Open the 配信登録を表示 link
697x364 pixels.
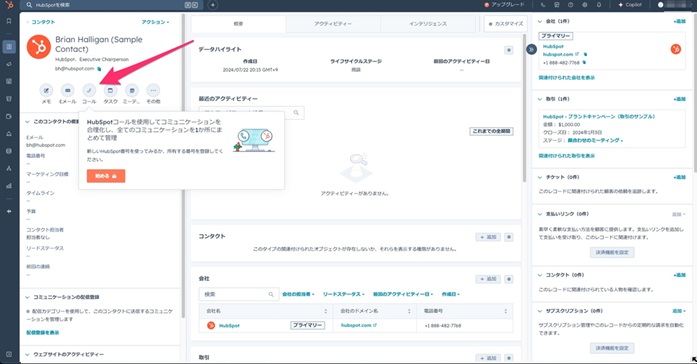coord(43,332)
